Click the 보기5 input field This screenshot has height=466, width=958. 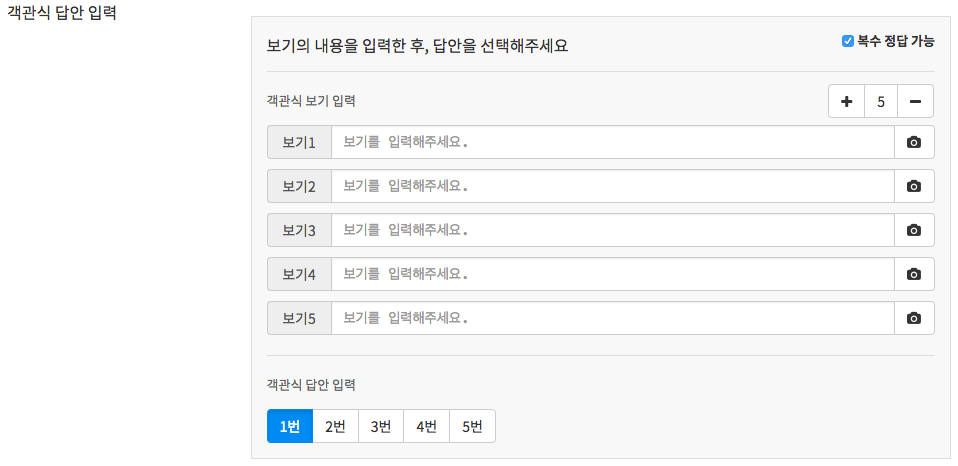point(612,318)
